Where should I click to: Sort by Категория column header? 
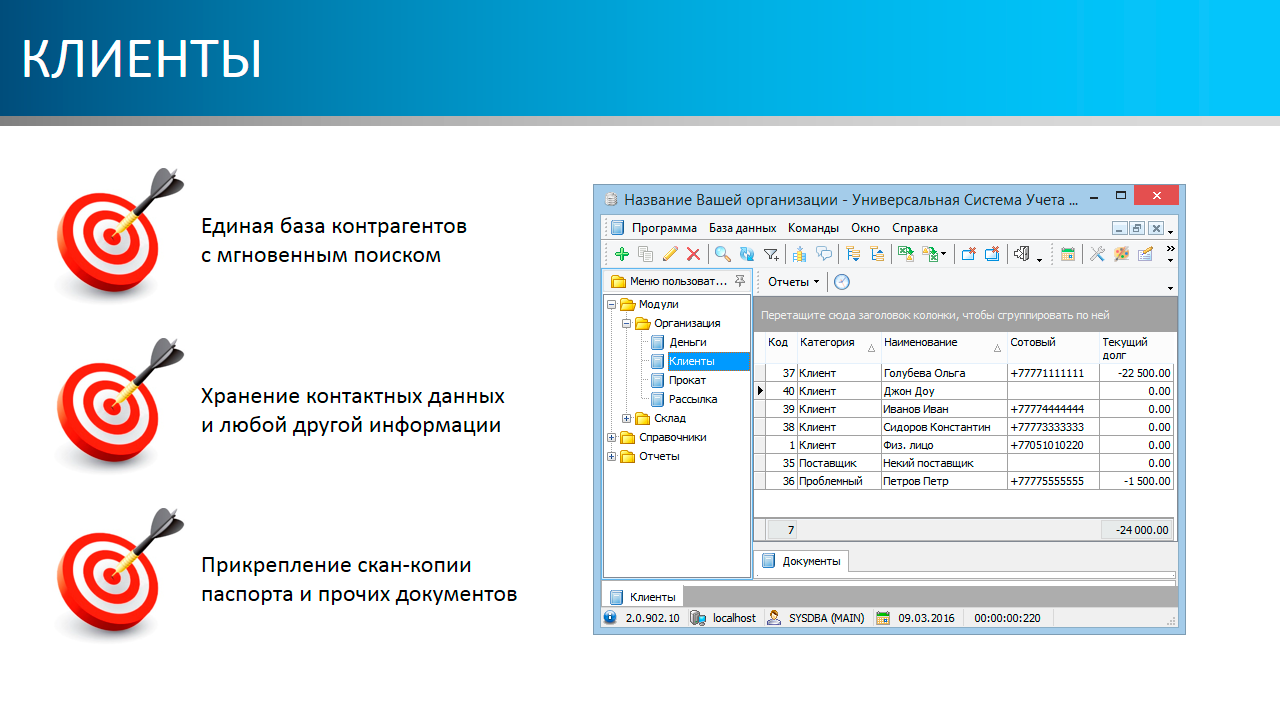[x=827, y=342]
